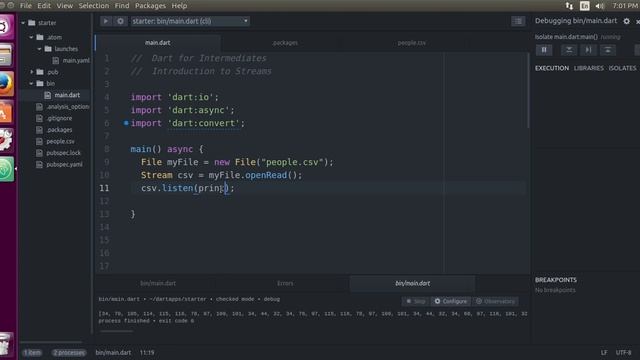
Task: Toggle outline view icon above editor
Action: 518,21
